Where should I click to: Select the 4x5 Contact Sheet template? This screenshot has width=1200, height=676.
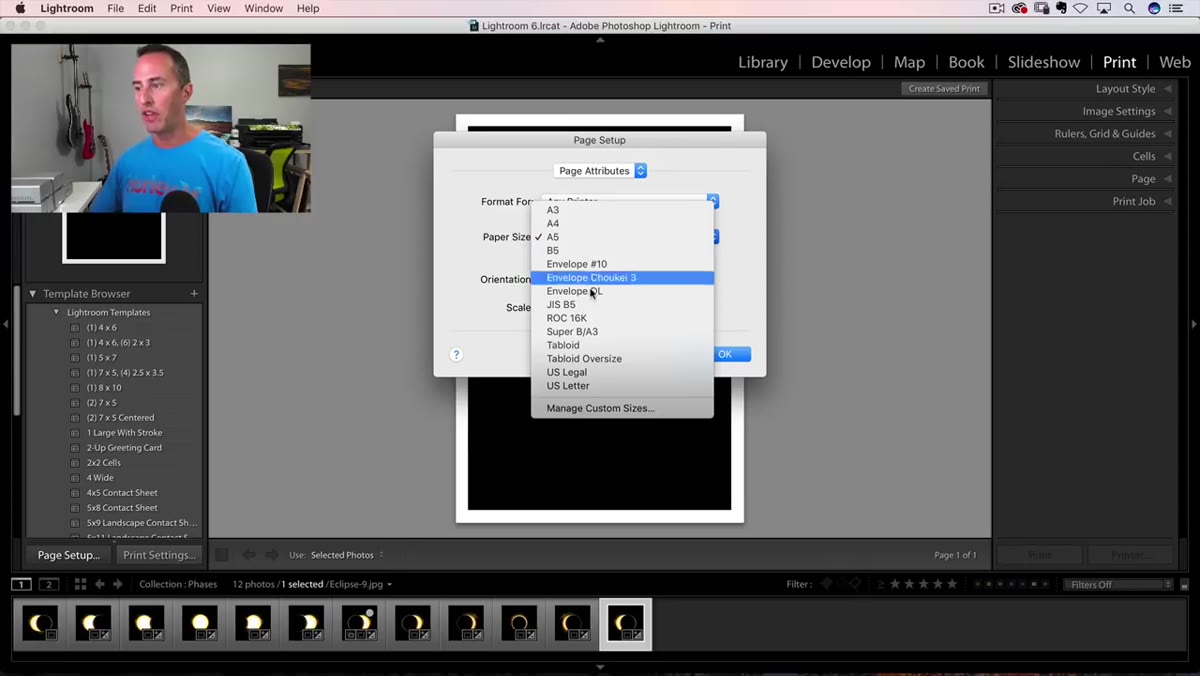[x=122, y=493]
